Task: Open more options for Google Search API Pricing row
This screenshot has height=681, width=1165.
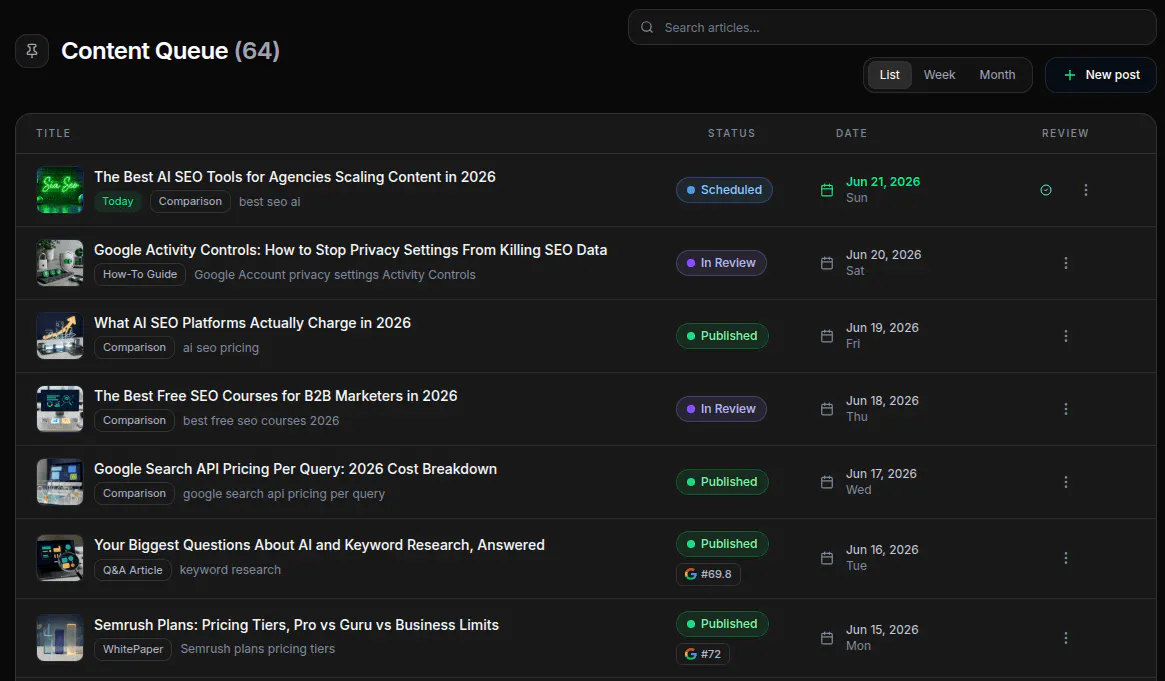Action: click(x=1065, y=482)
